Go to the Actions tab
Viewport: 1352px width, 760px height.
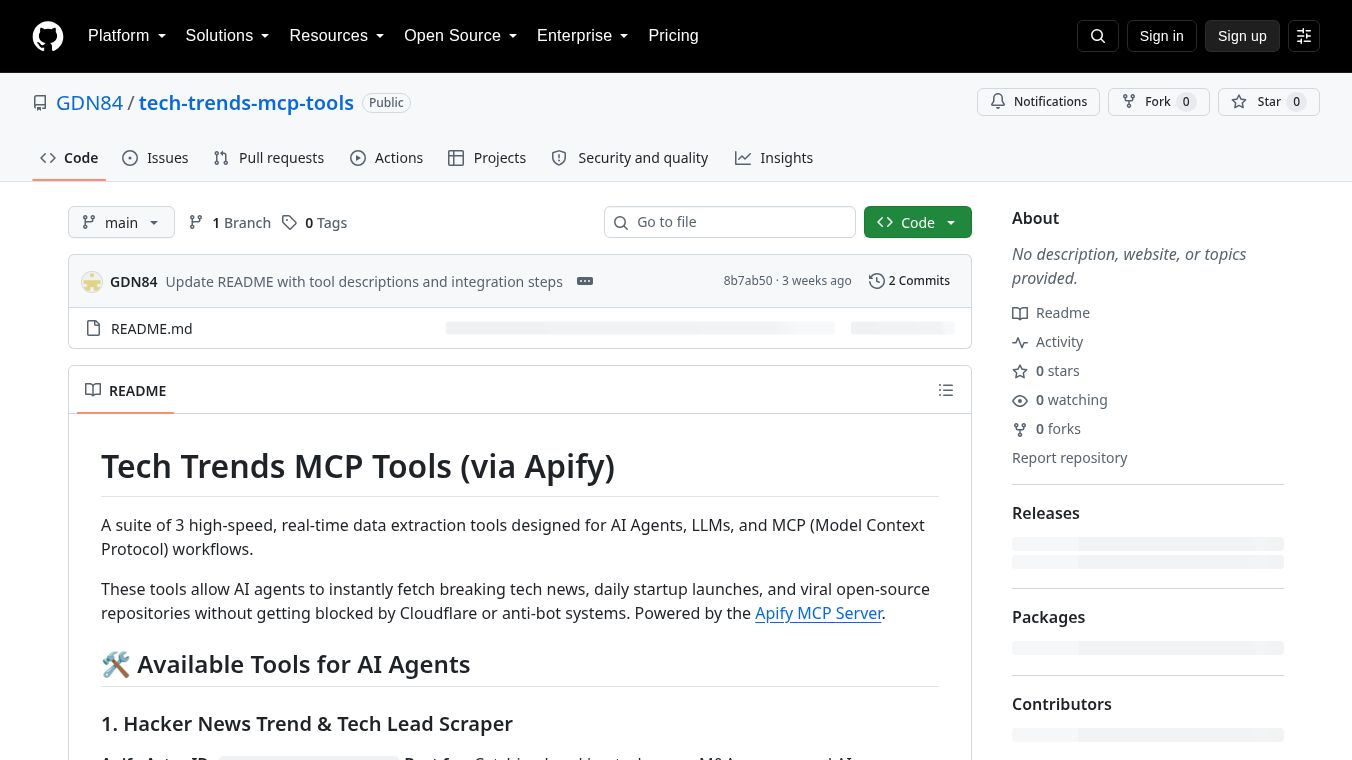click(x=386, y=158)
